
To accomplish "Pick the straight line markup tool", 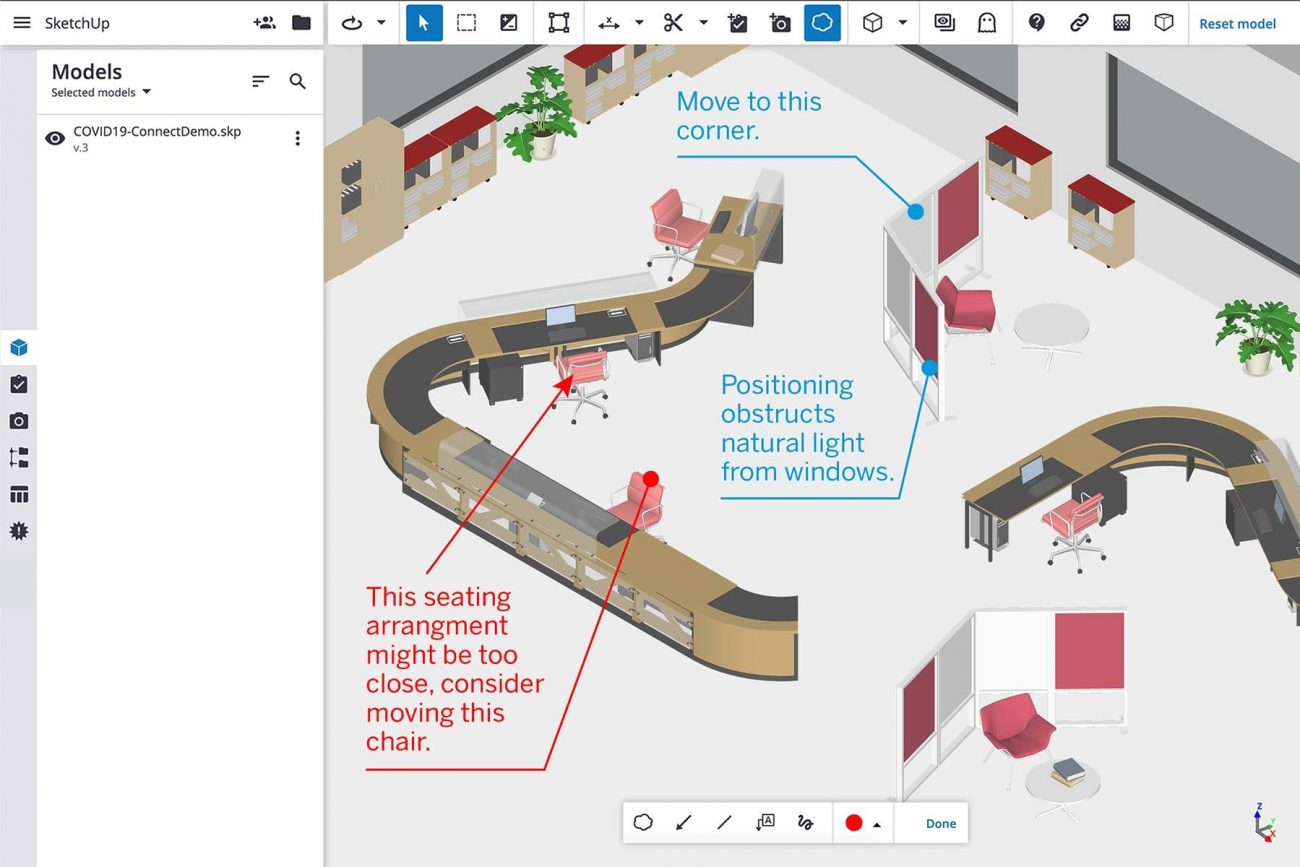I will tap(724, 823).
